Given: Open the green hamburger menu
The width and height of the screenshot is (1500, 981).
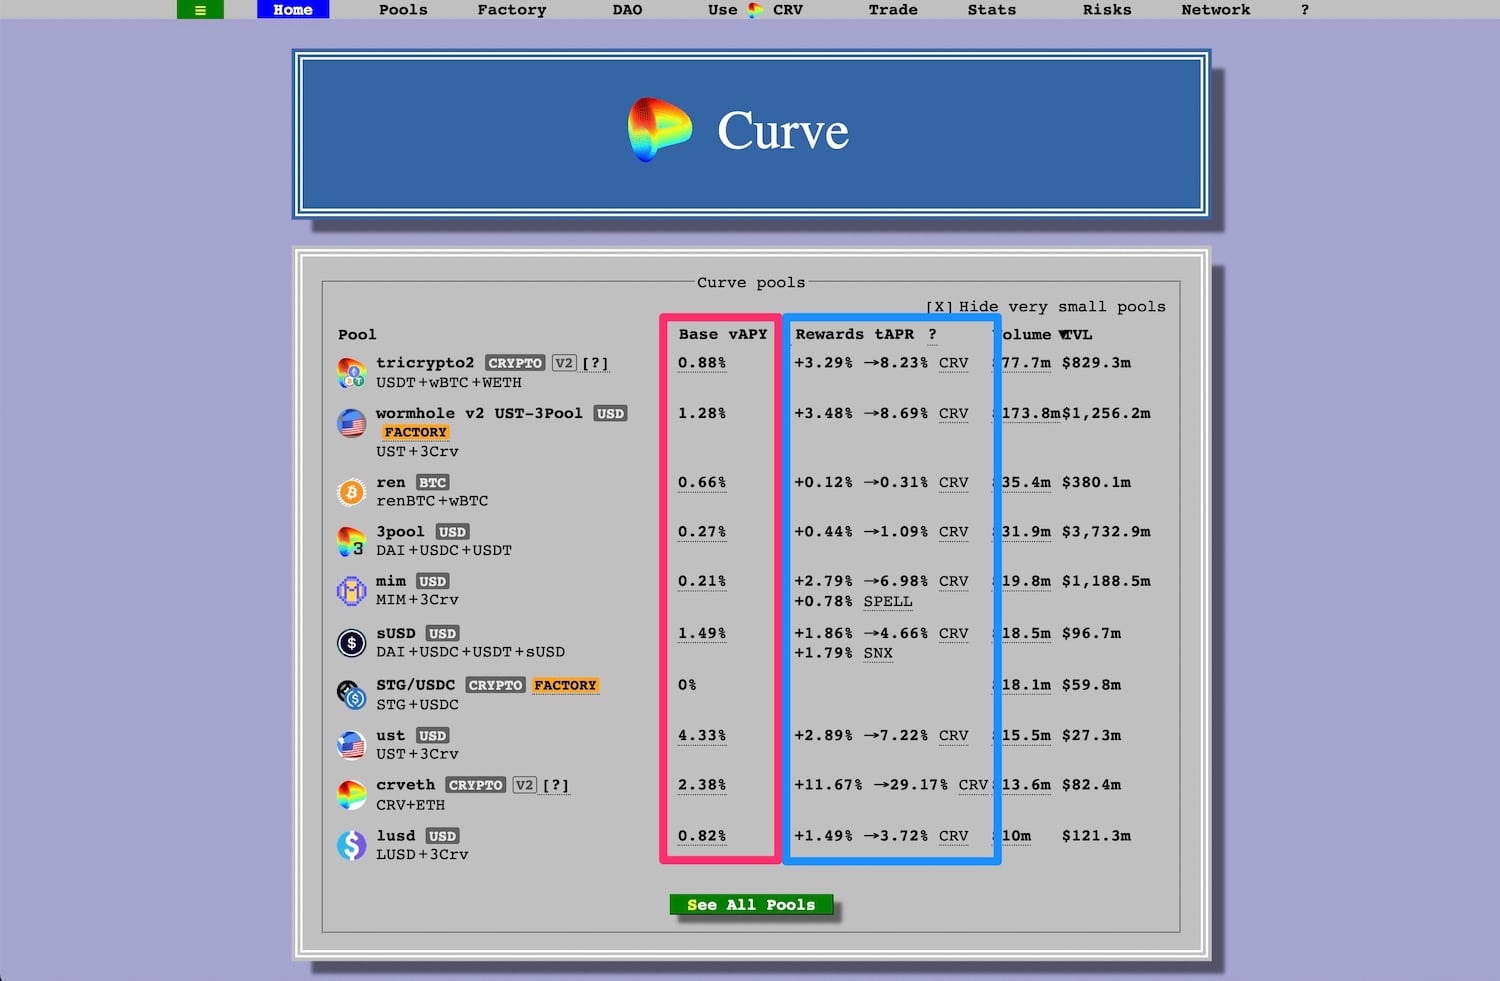Looking at the screenshot, I should point(200,10).
